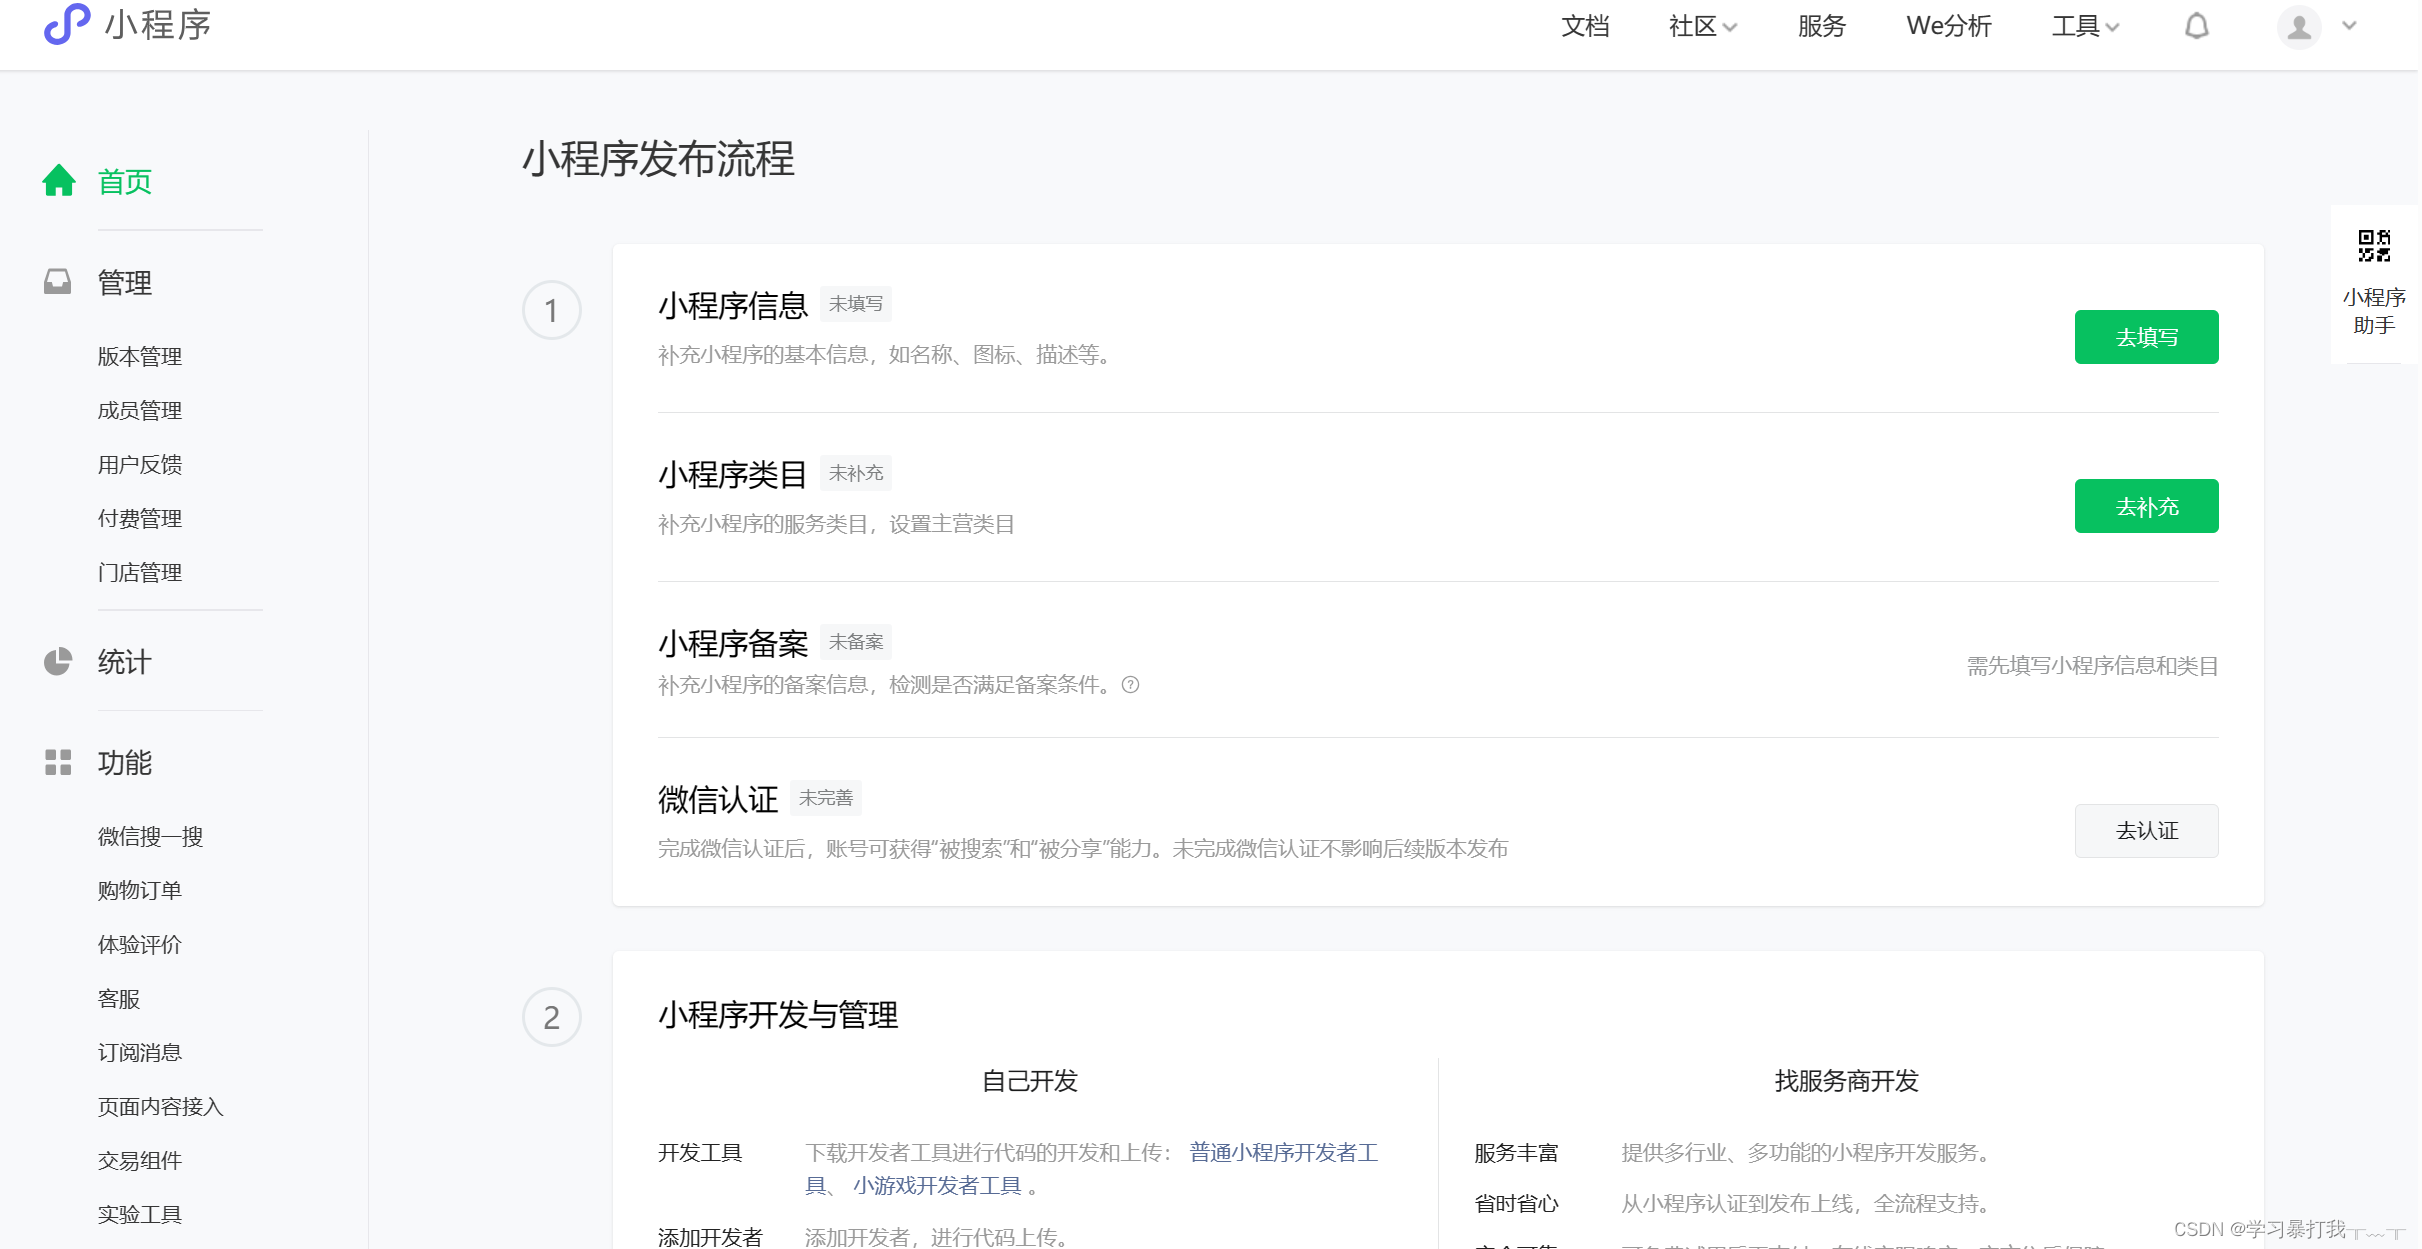The image size is (2422, 1249).
Task: Click the 功能 grid icon
Action: tap(58, 762)
